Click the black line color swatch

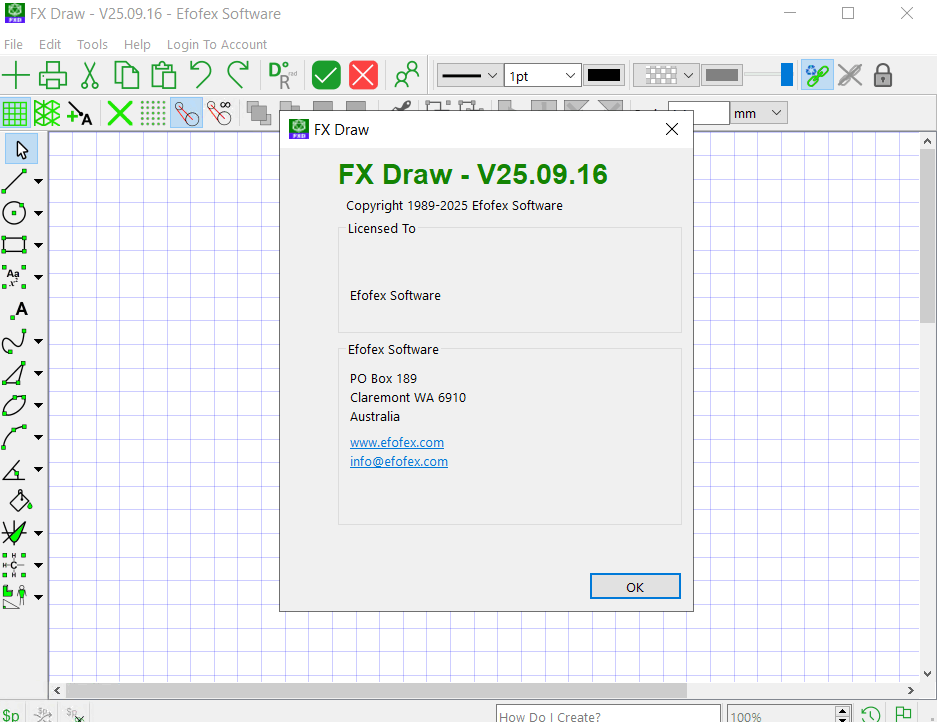point(604,75)
